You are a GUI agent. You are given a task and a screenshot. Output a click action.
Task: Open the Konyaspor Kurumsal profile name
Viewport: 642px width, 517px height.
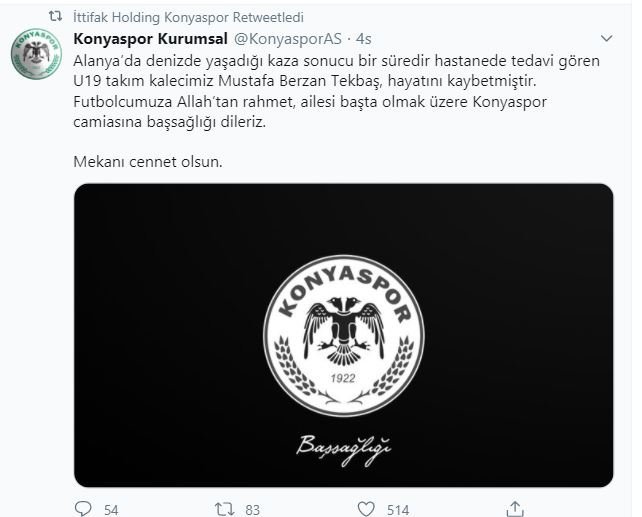[150, 39]
